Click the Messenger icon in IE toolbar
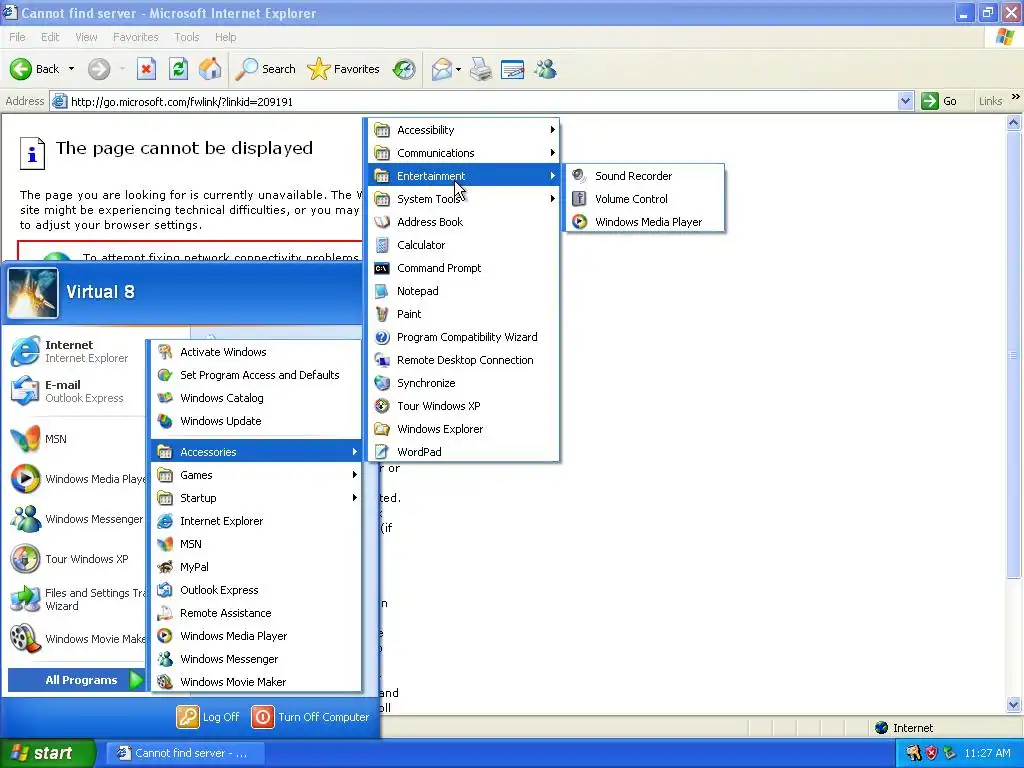Screen dimensions: 1024x768 545,69
